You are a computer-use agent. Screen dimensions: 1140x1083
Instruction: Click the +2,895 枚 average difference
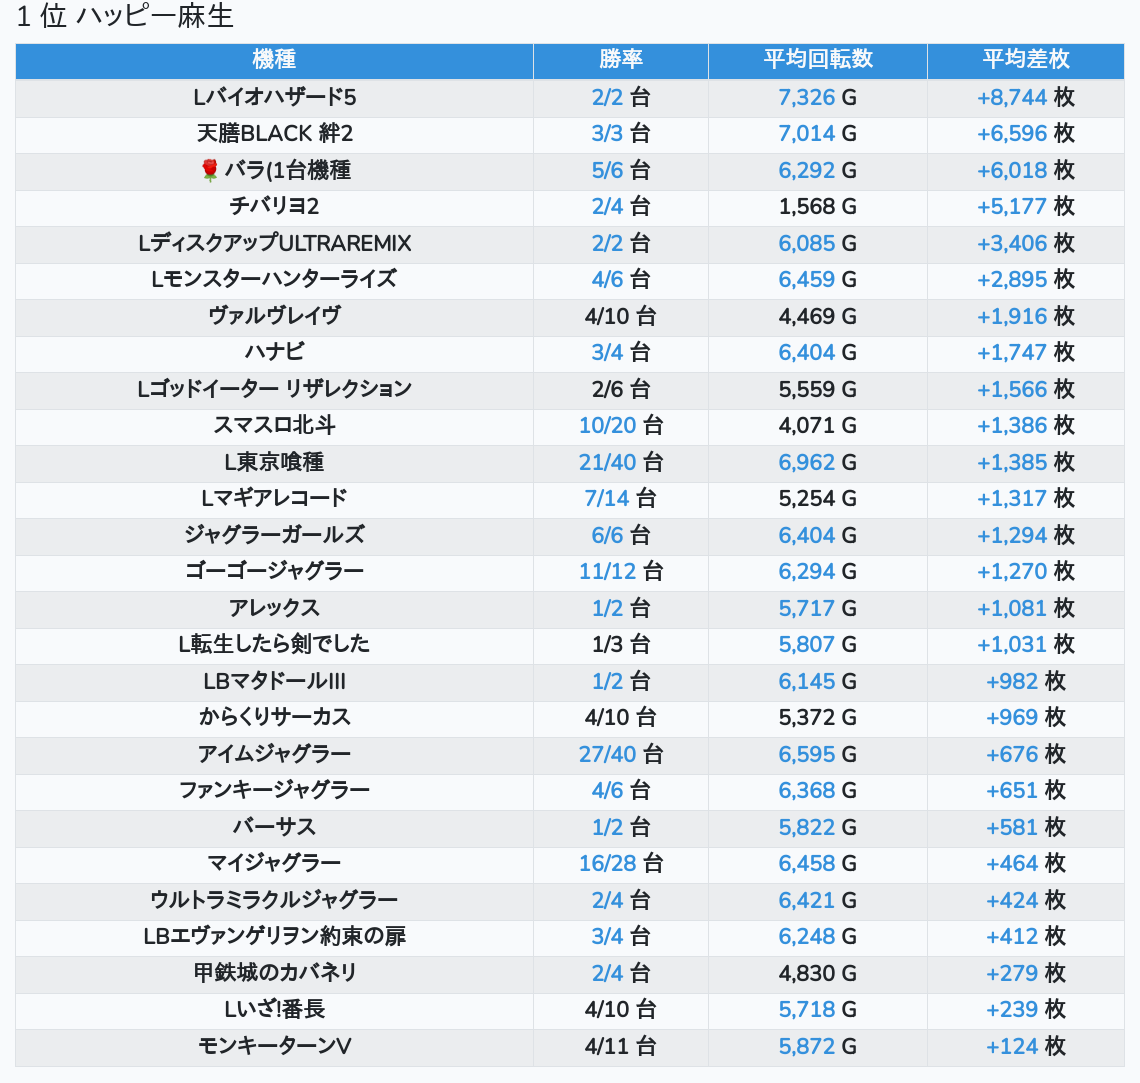pyautogui.click(x=1026, y=279)
